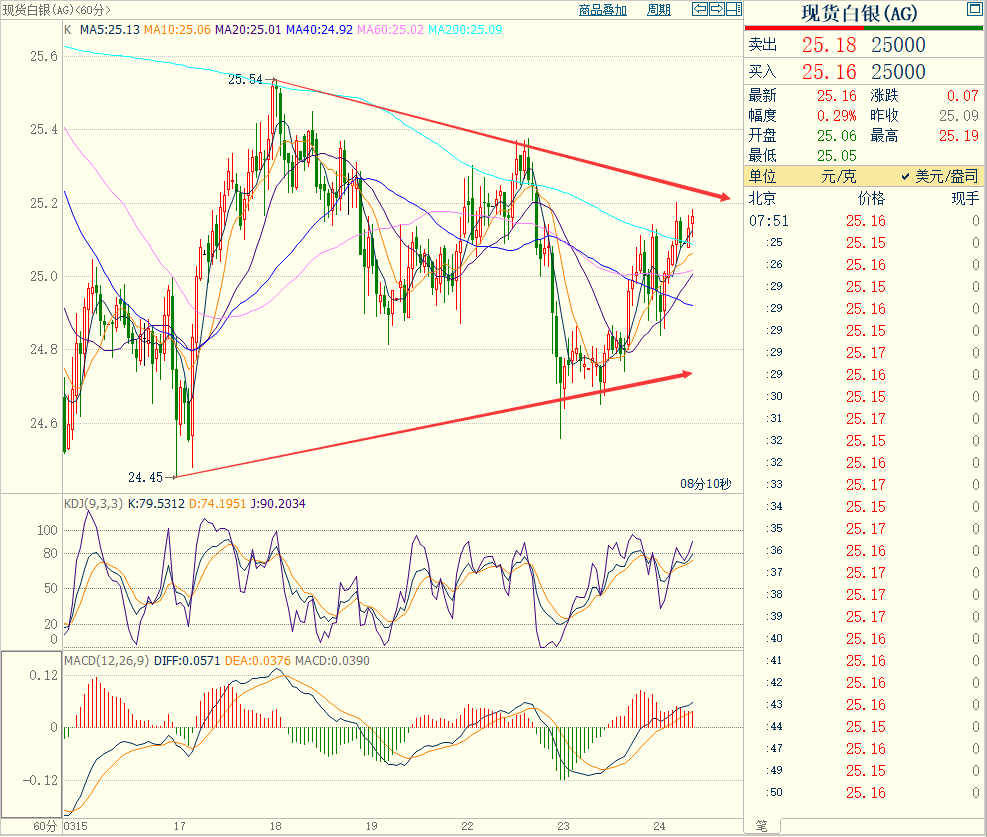Select the MACD(12,26,9) indicator label

coord(106,661)
